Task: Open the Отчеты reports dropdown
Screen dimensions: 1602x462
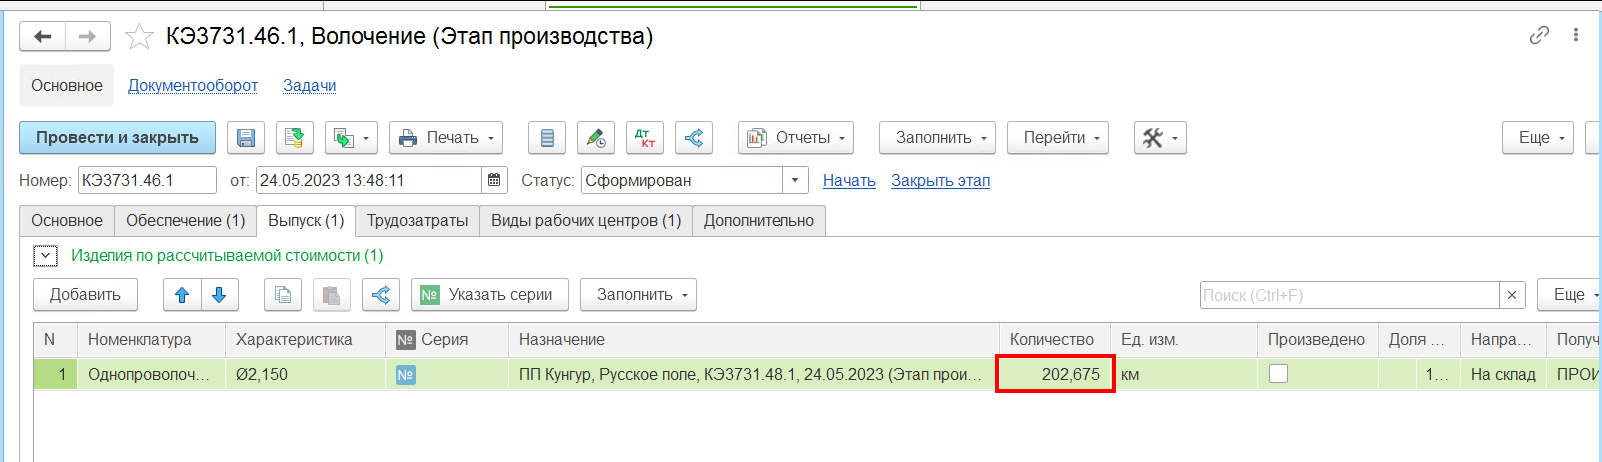Action: pos(796,138)
